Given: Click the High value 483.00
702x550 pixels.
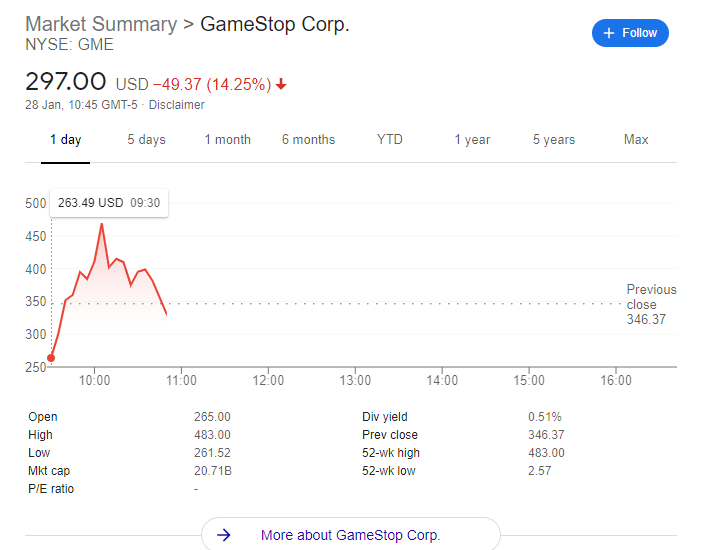Looking at the screenshot, I should pos(212,434).
